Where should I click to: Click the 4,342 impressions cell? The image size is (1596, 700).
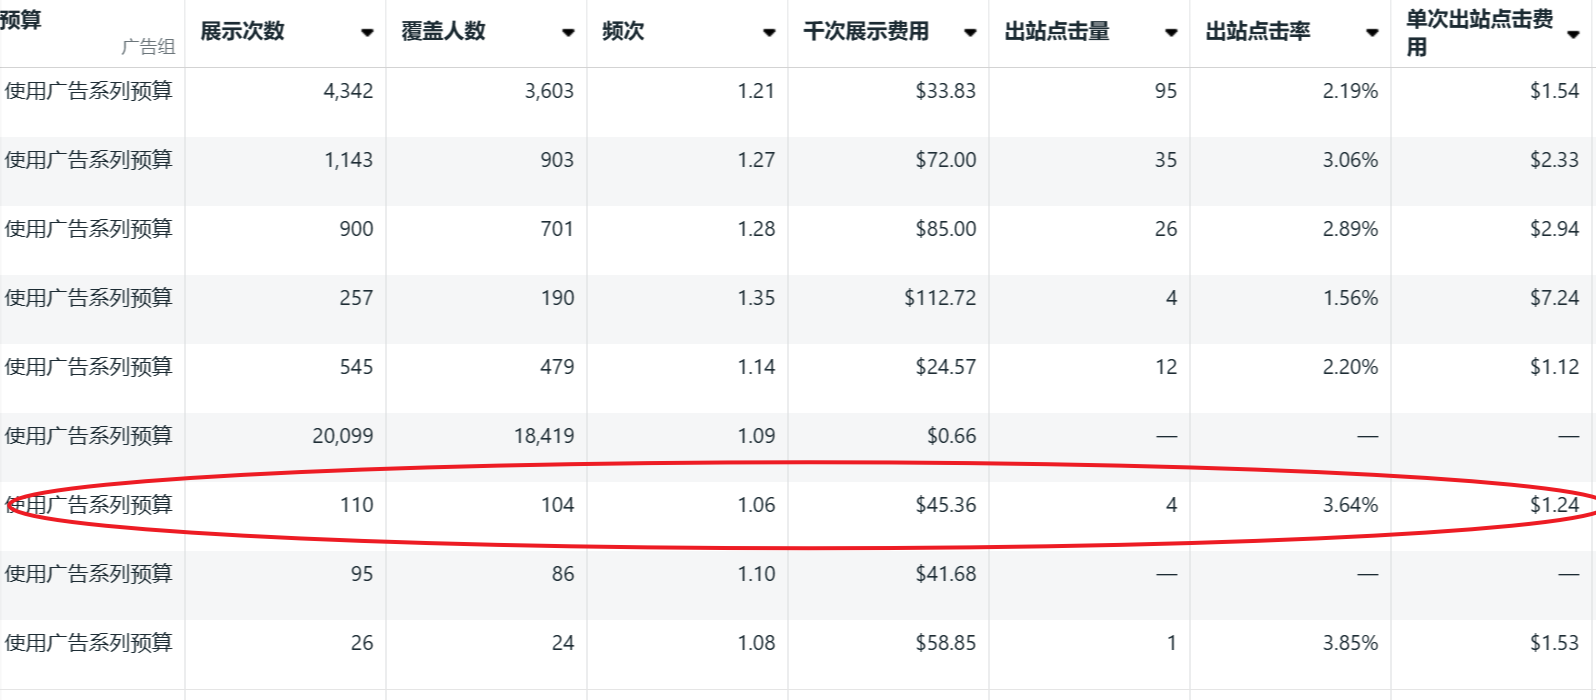click(348, 91)
